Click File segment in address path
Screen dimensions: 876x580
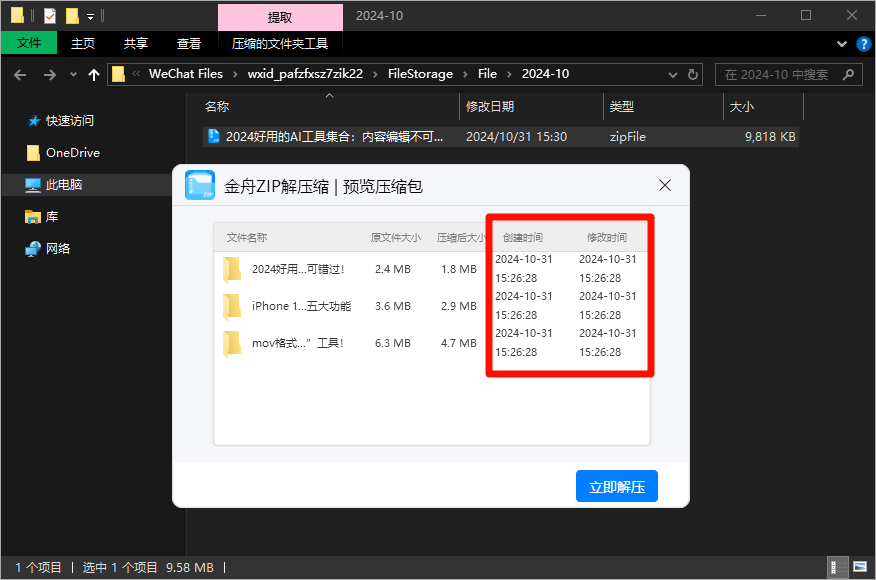487,74
